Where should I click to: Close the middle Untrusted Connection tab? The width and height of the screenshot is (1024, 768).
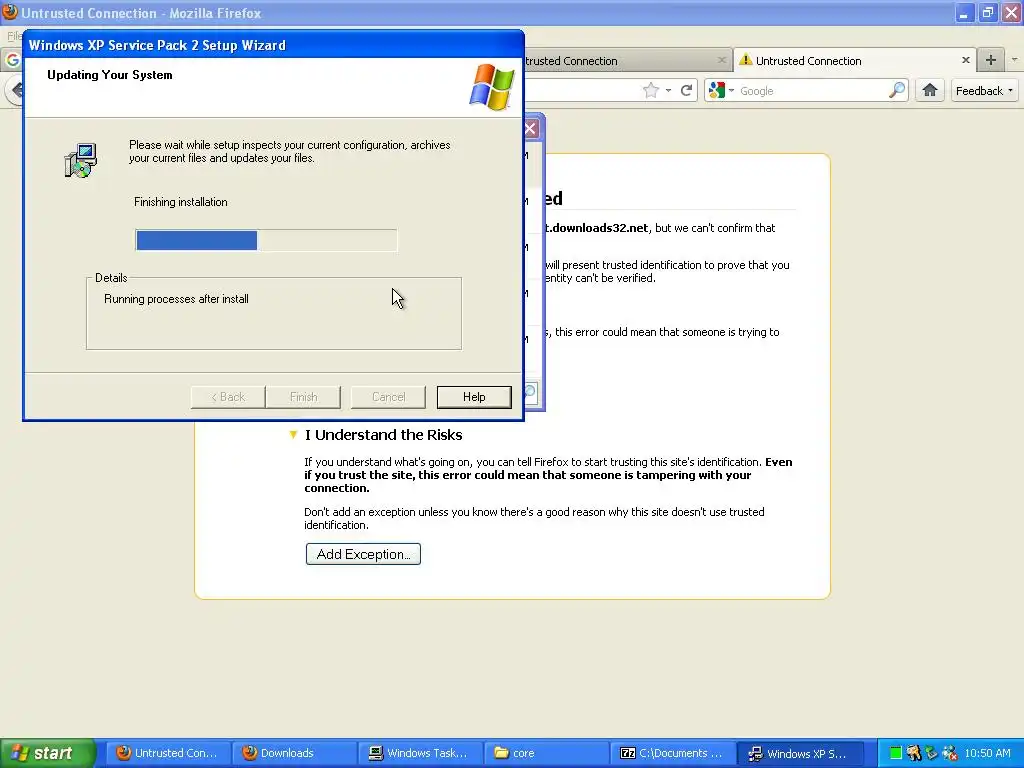721,60
